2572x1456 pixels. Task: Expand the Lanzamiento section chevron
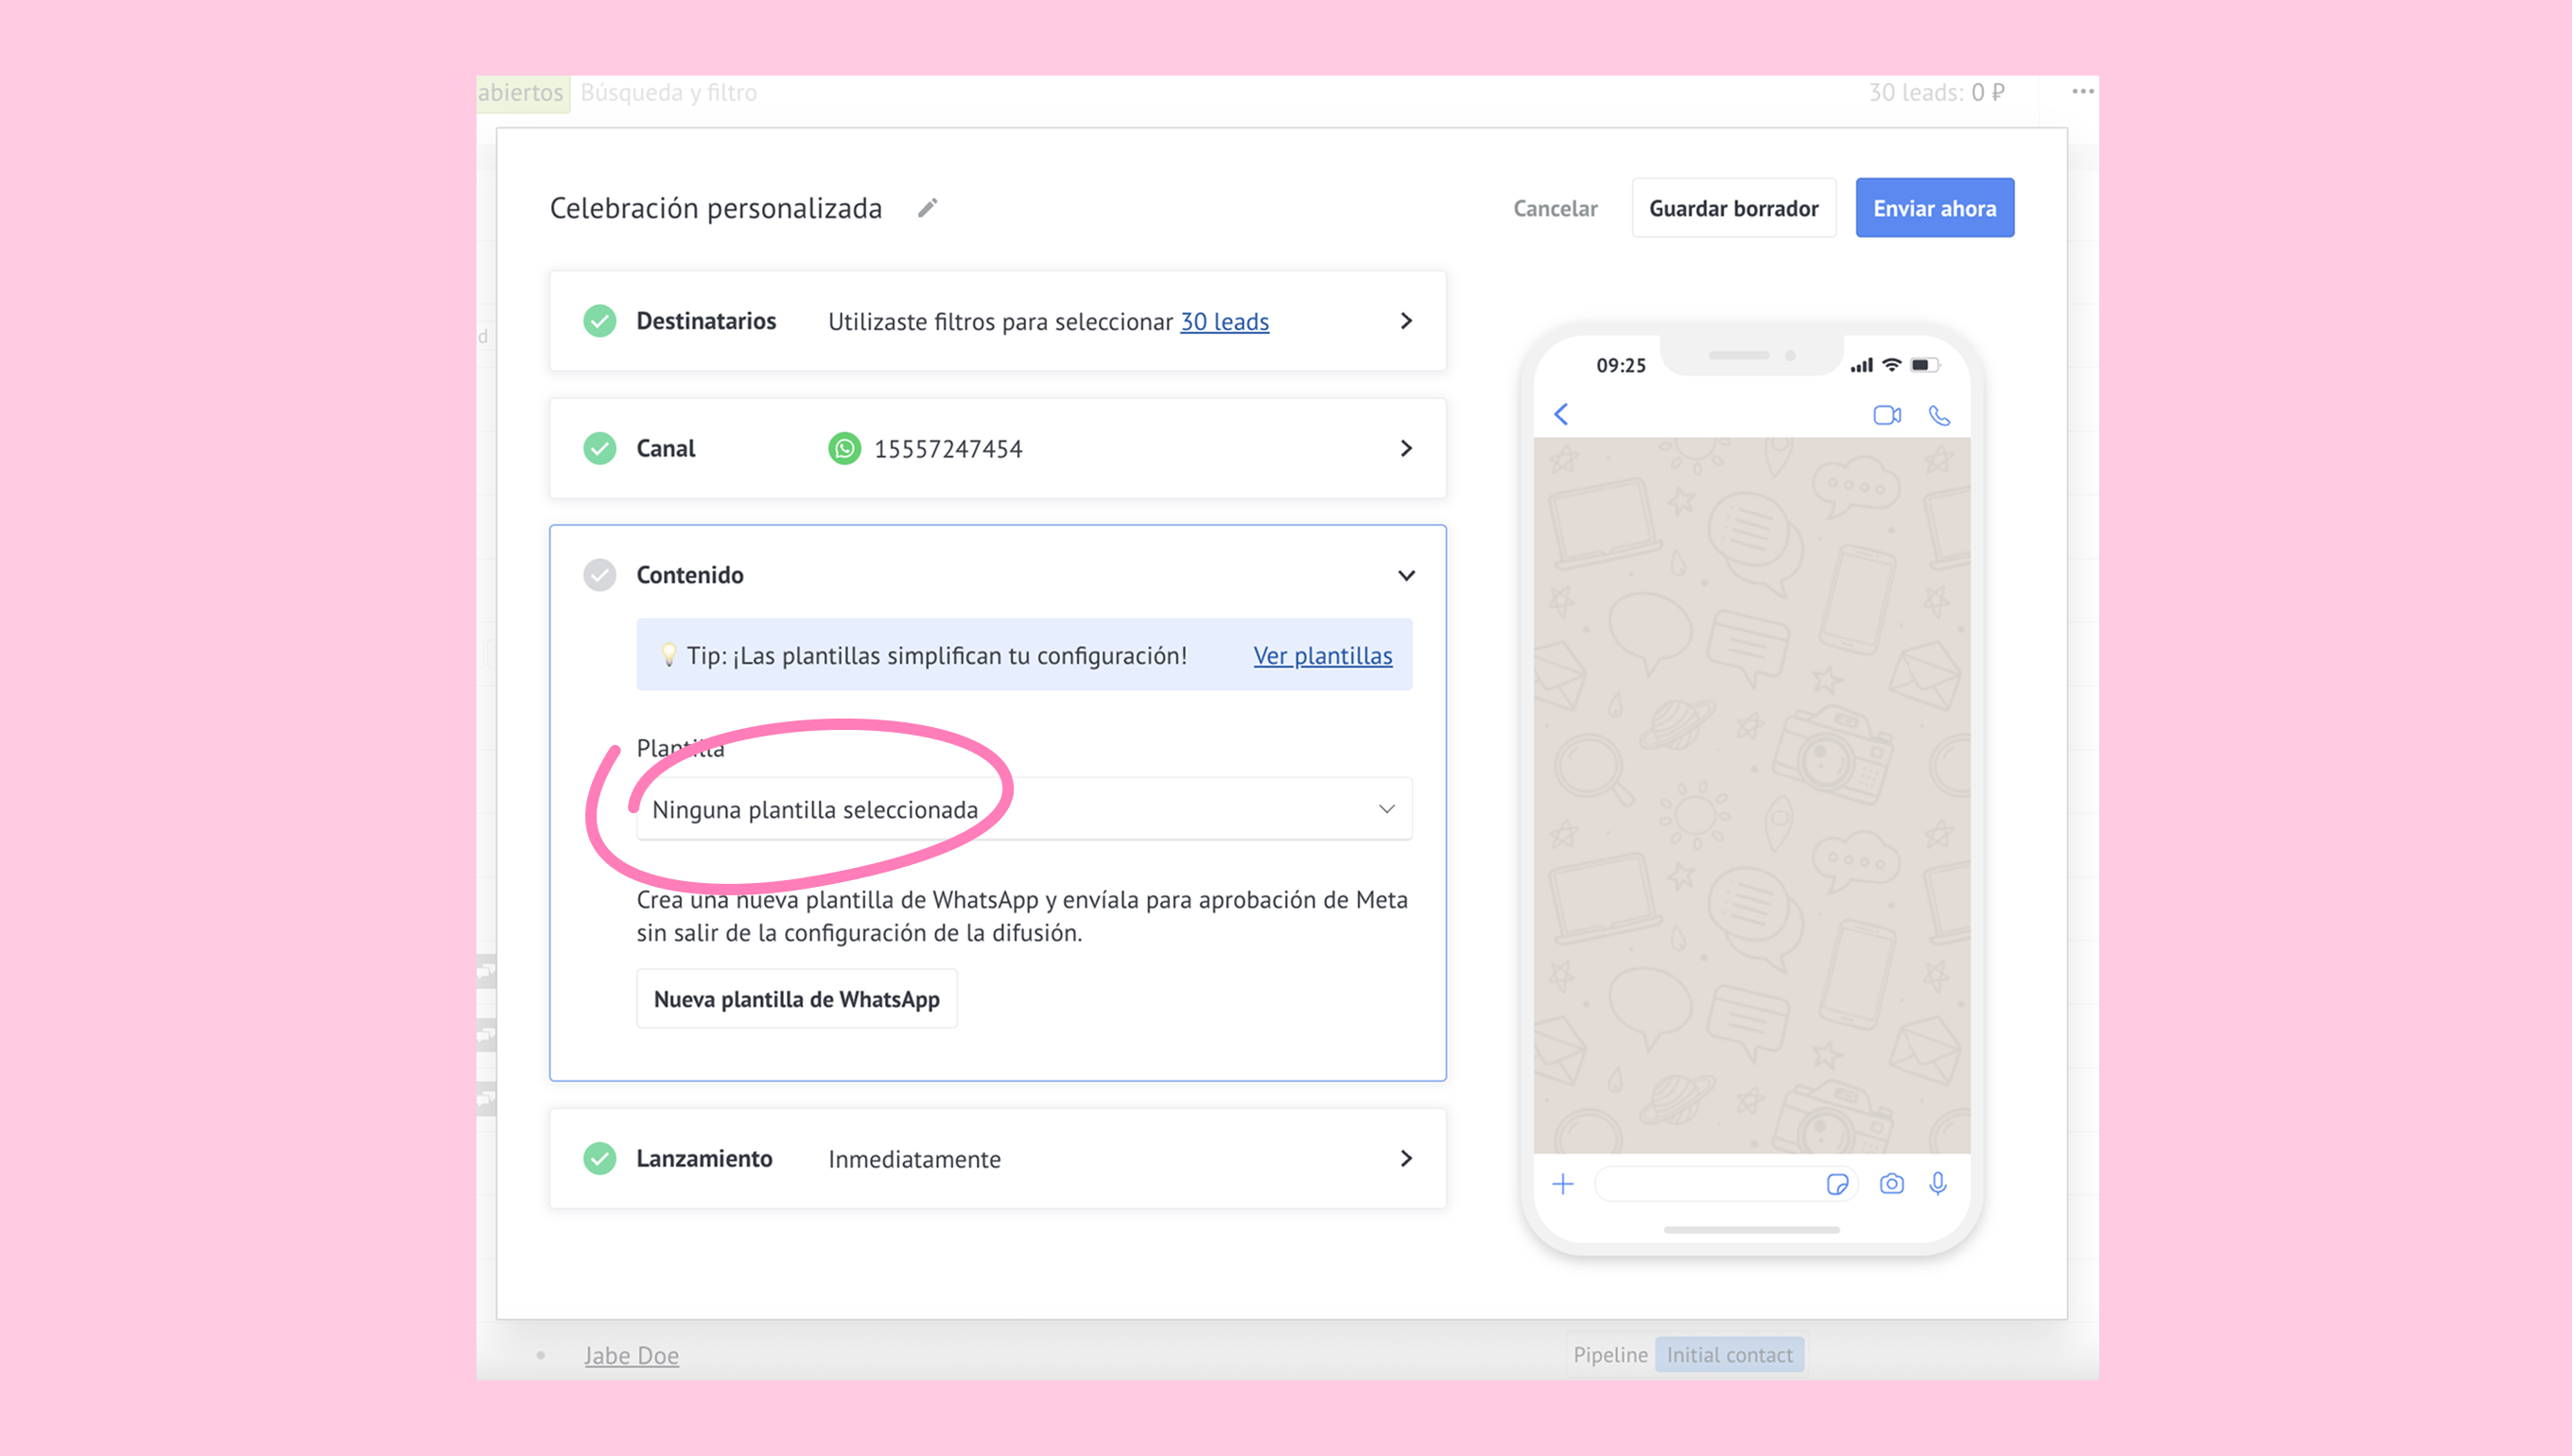[1406, 1158]
